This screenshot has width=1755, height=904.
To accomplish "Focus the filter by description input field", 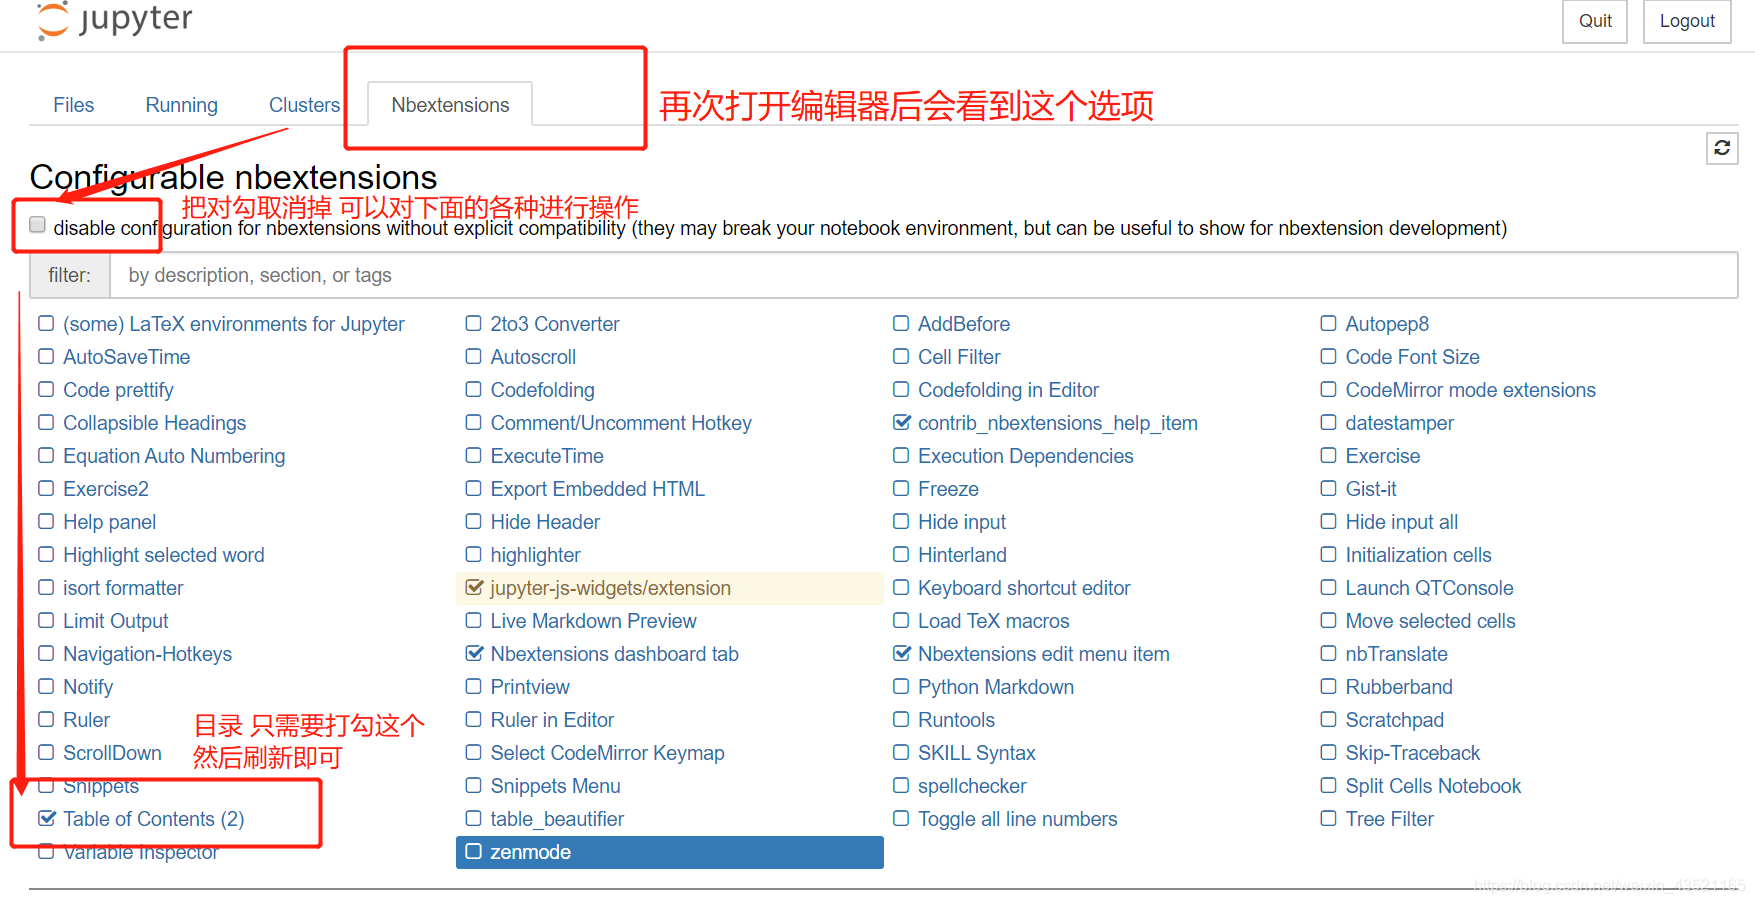I will coord(923,275).
